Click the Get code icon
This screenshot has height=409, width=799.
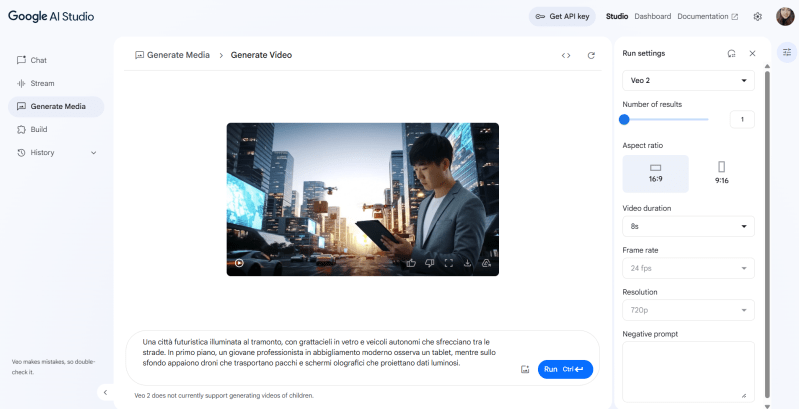[x=566, y=55]
